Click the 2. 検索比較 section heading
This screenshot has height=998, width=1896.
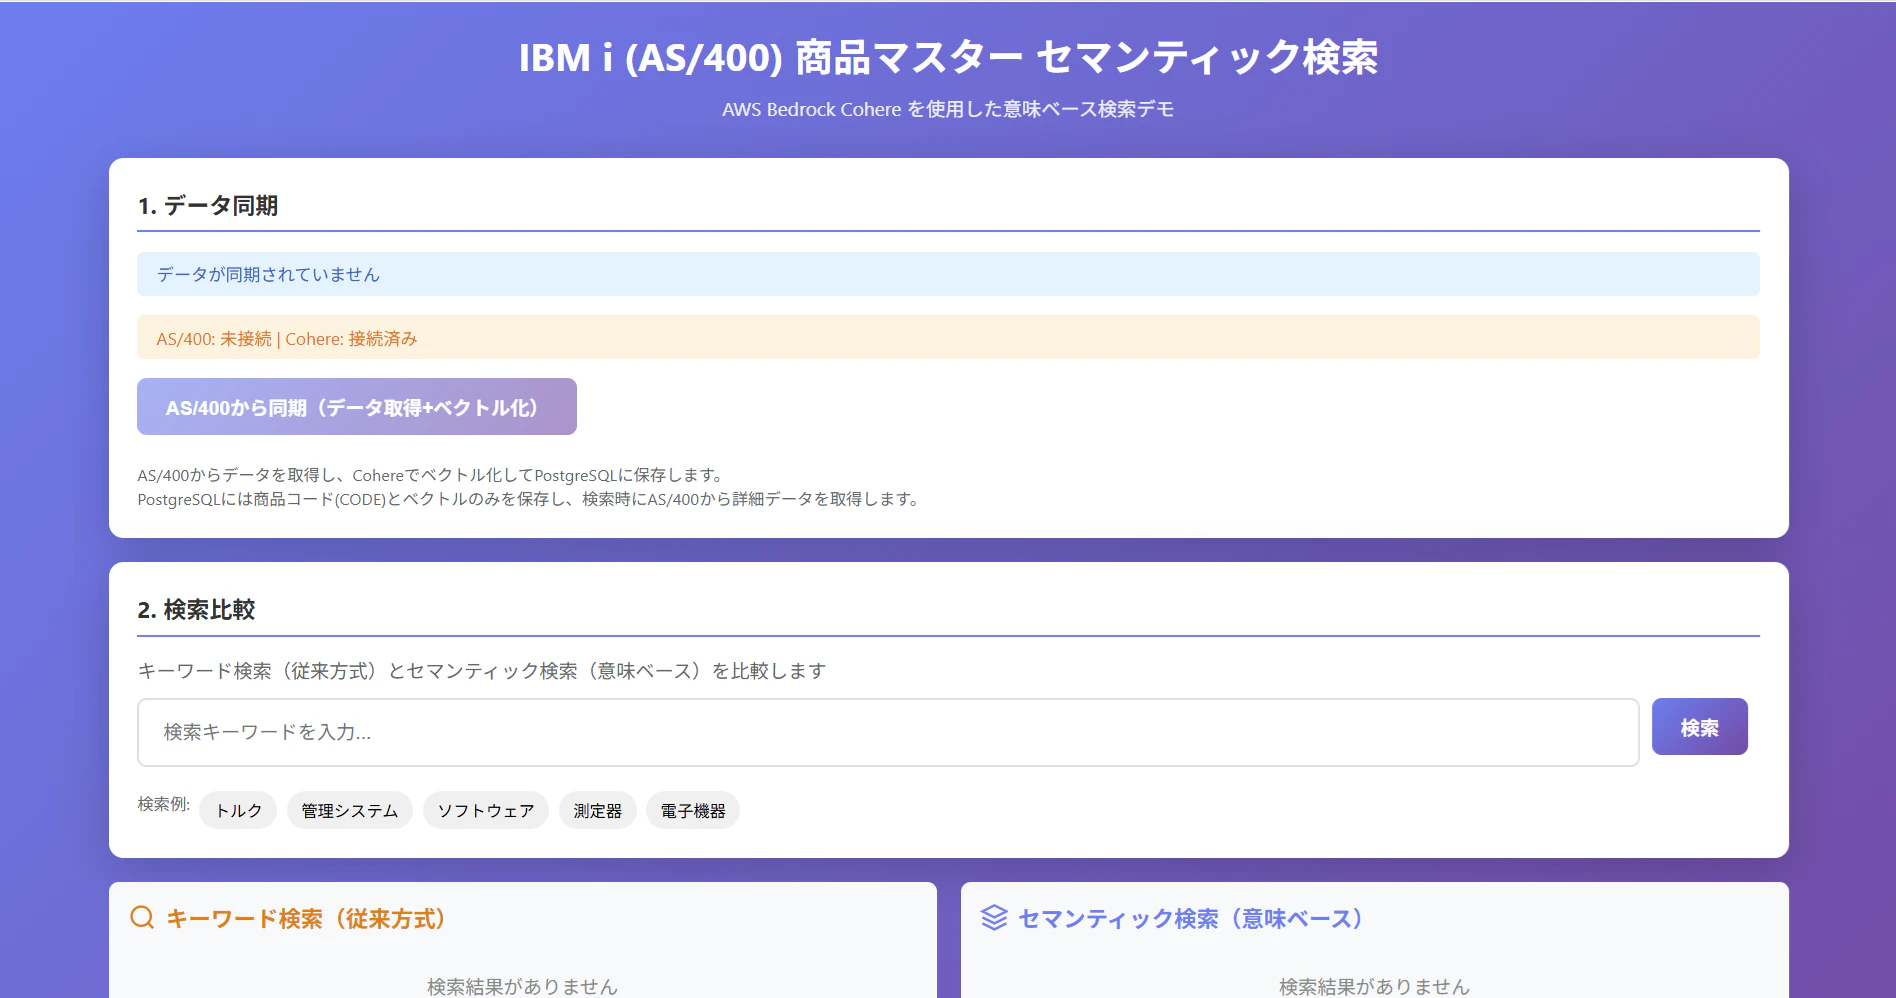point(196,609)
